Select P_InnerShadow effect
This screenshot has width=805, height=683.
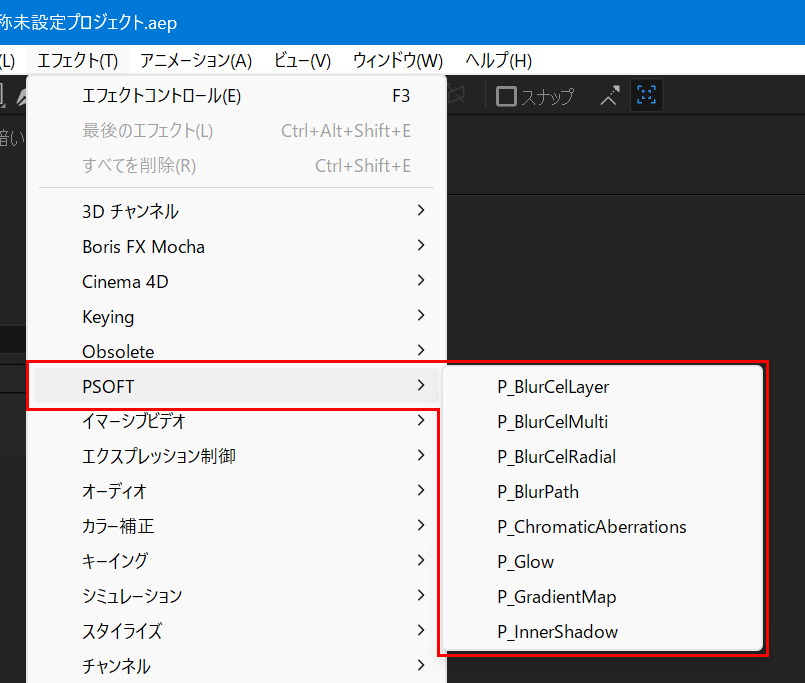click(x=602, y=632)
